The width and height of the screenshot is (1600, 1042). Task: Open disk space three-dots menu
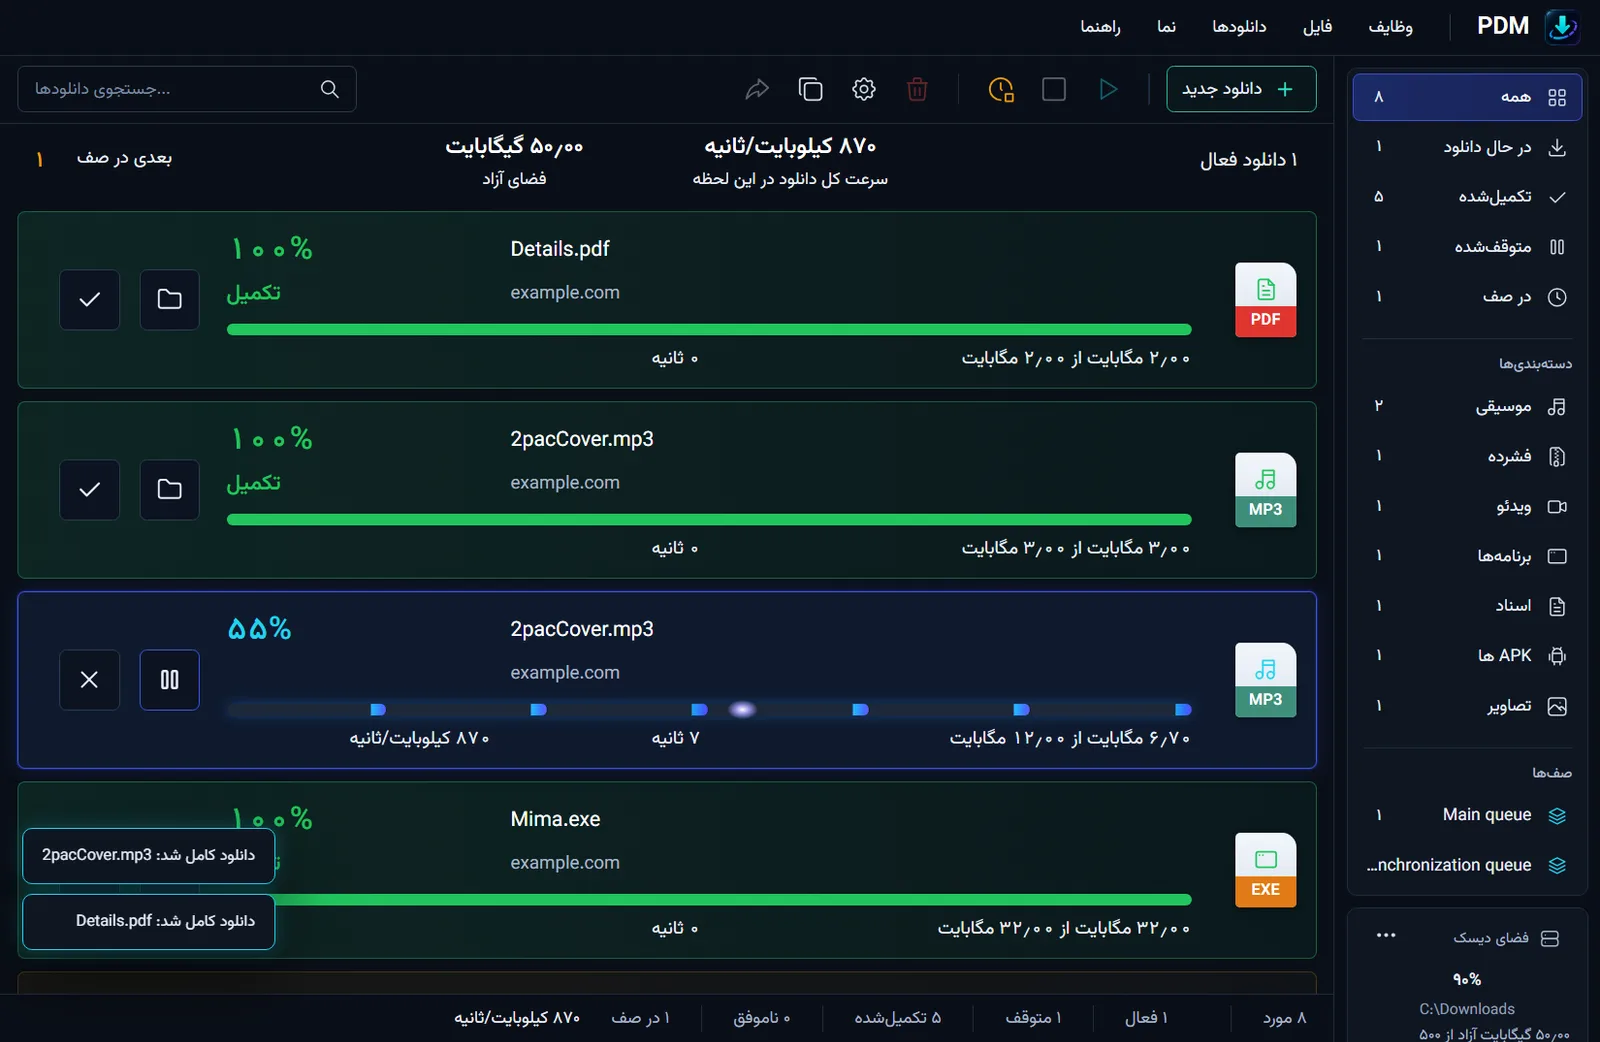pyautogui.click(x=1385, y=936)
